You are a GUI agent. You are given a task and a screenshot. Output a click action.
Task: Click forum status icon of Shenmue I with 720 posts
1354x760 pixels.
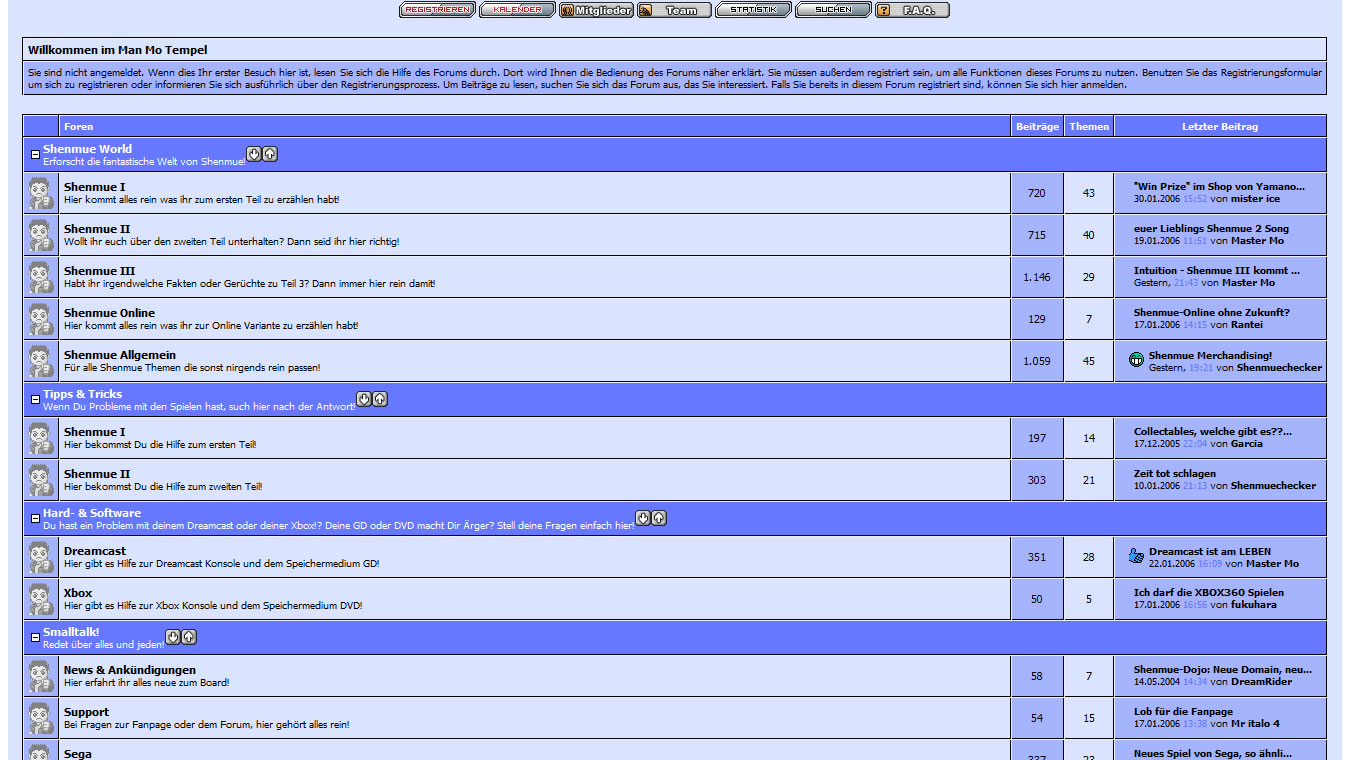pos(40,193)
